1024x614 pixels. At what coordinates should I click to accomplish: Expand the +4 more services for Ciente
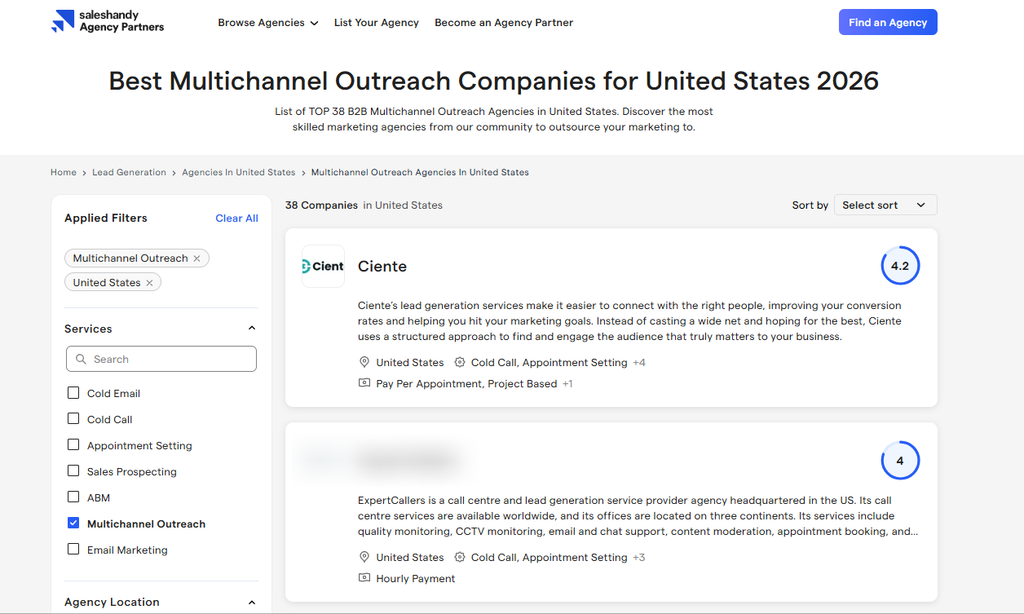tap(639, 363)
